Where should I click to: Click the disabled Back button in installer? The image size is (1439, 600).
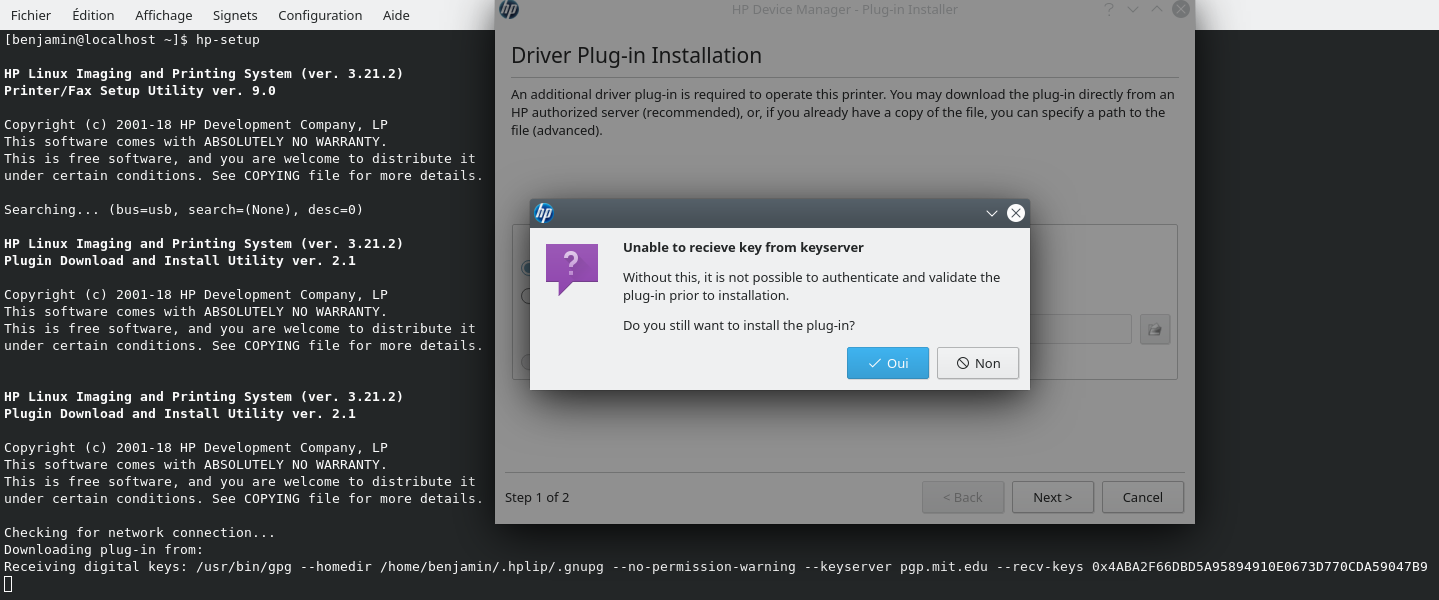point(963,497)
